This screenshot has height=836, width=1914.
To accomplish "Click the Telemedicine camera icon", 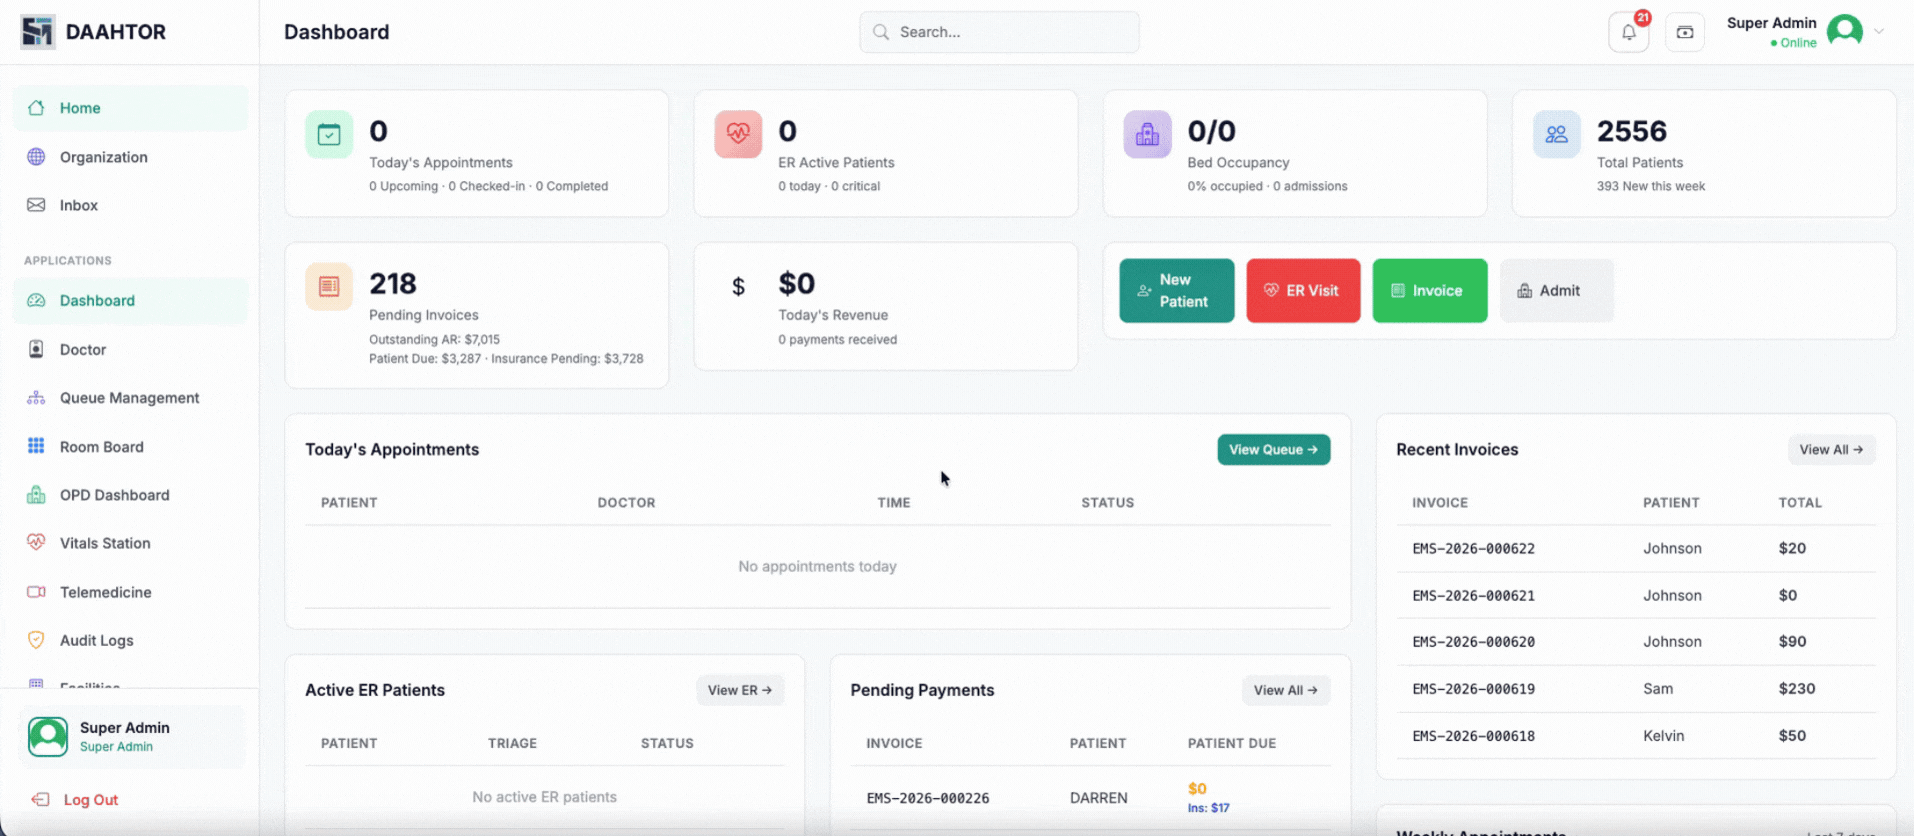I will click(x=36, y=592).
